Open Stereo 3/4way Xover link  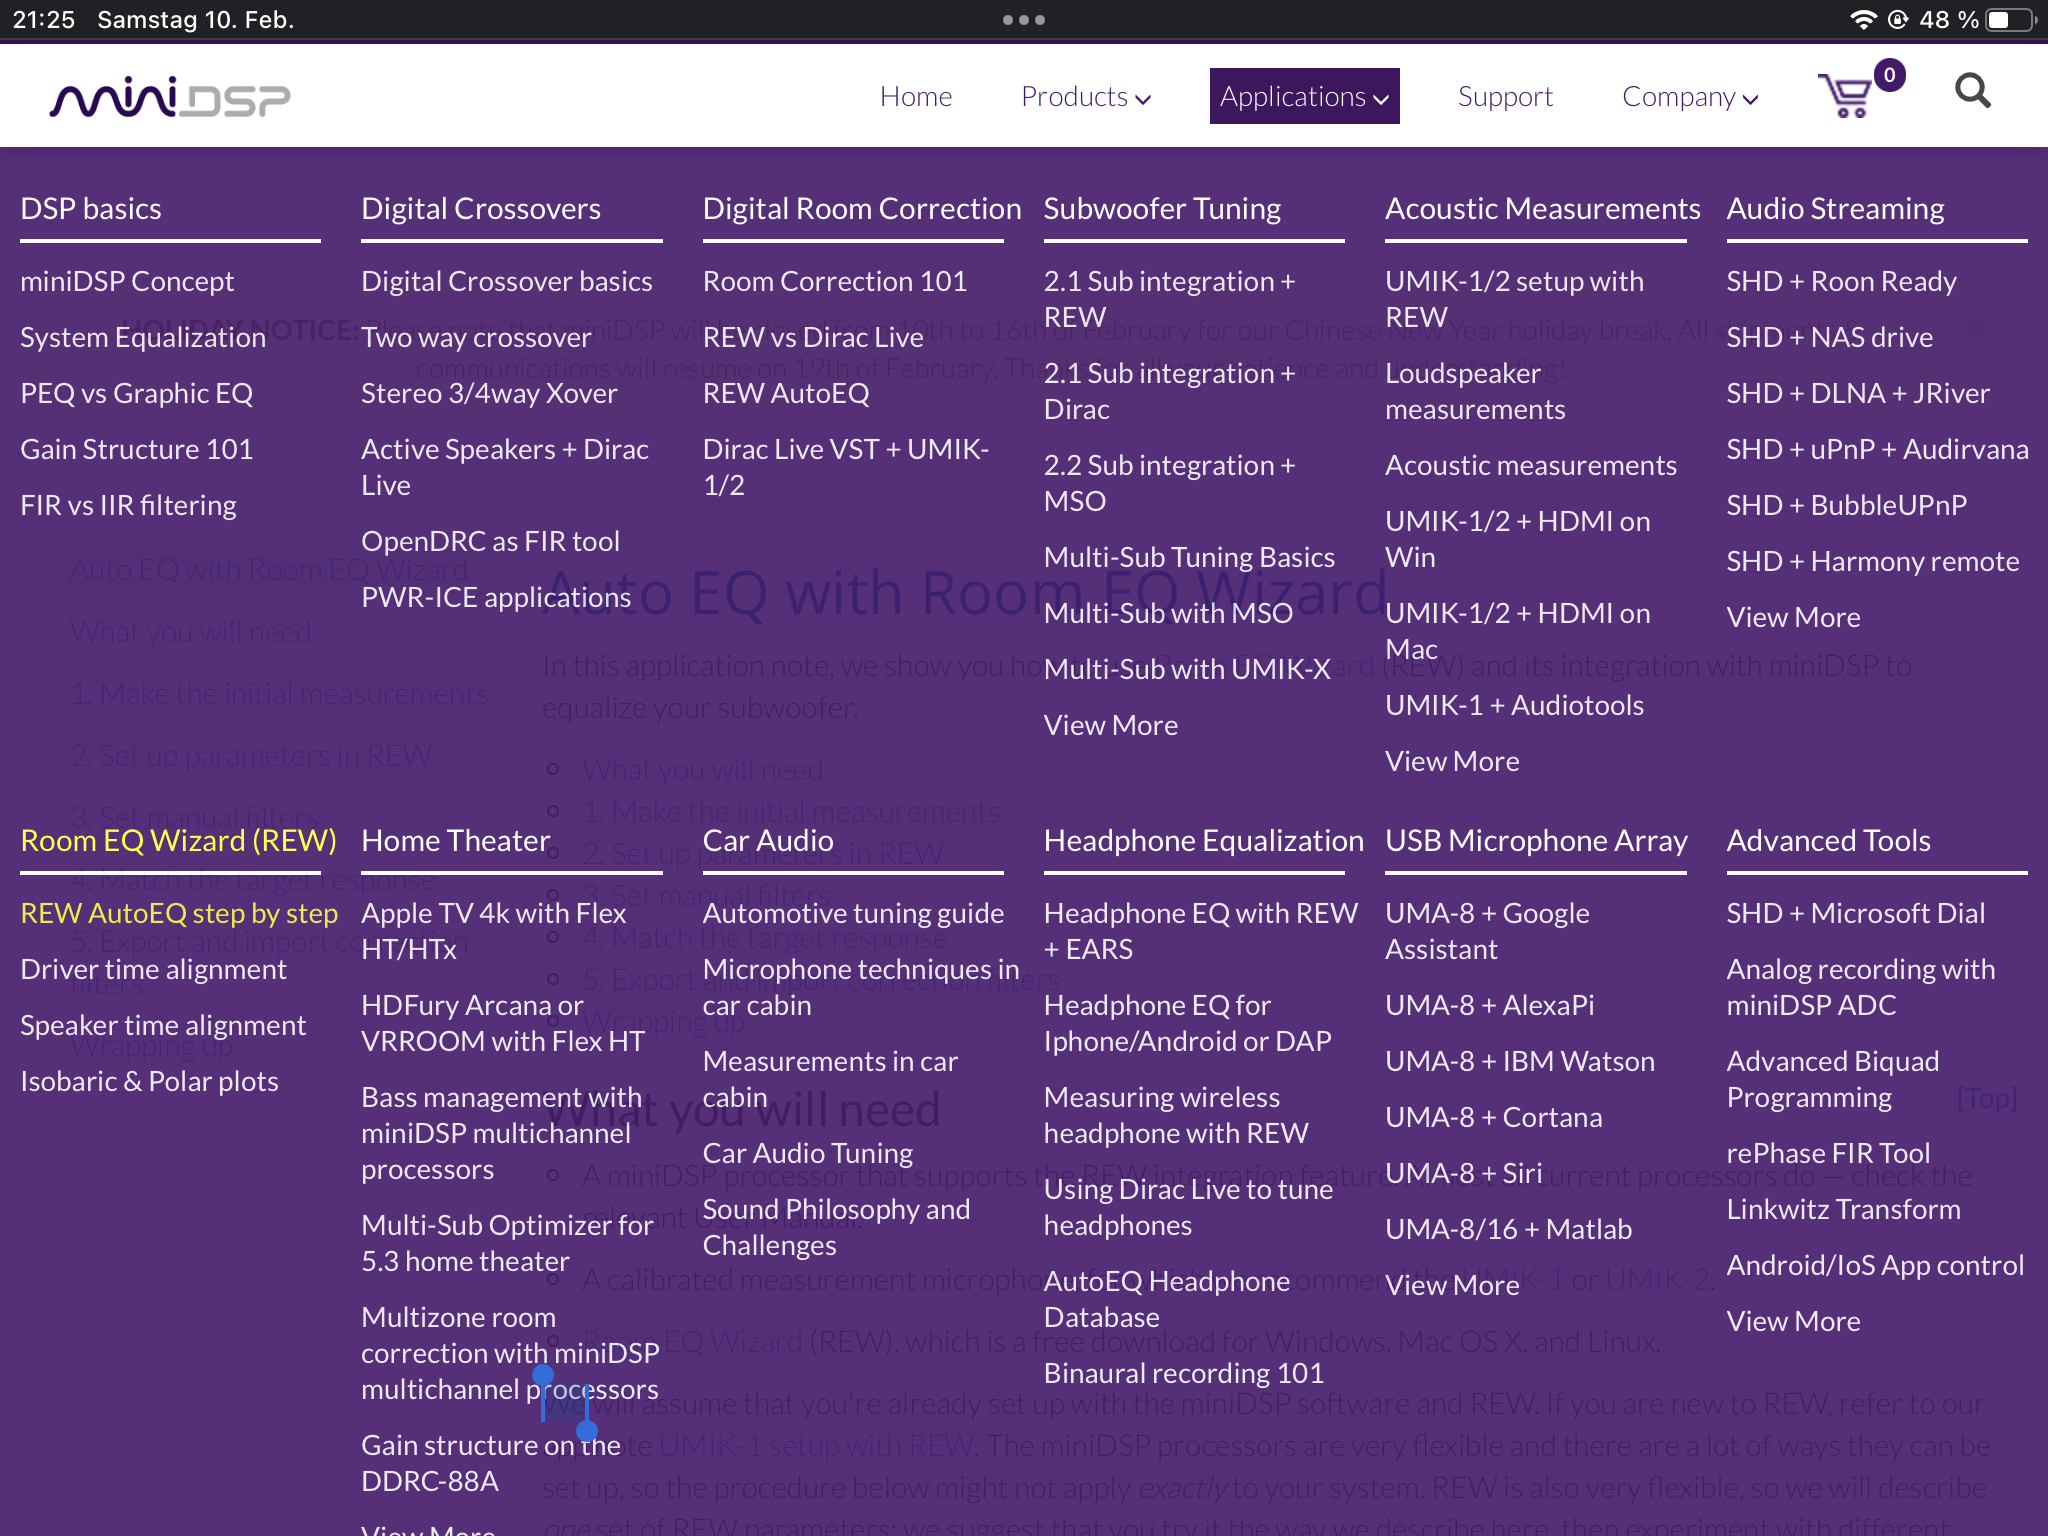click(x=489, y=393)
